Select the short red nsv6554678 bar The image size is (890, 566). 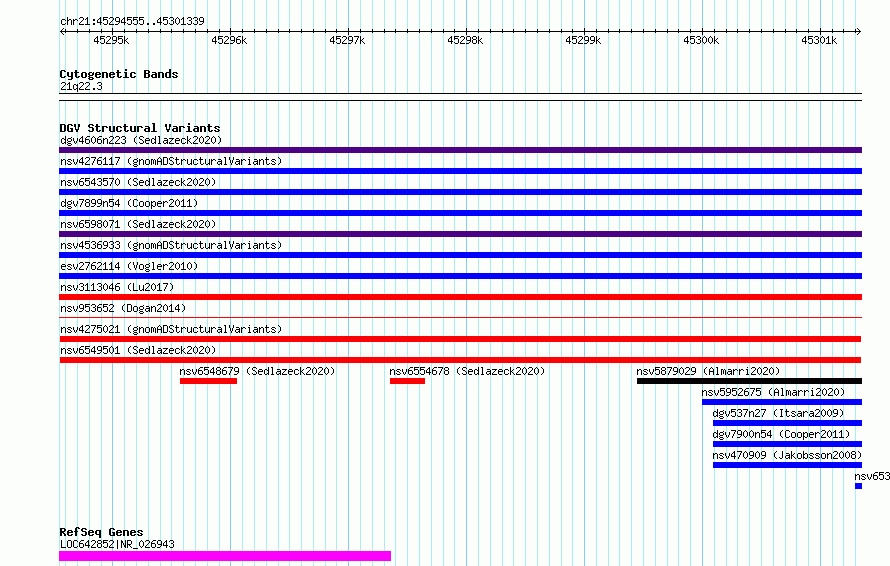click(407, 381)
